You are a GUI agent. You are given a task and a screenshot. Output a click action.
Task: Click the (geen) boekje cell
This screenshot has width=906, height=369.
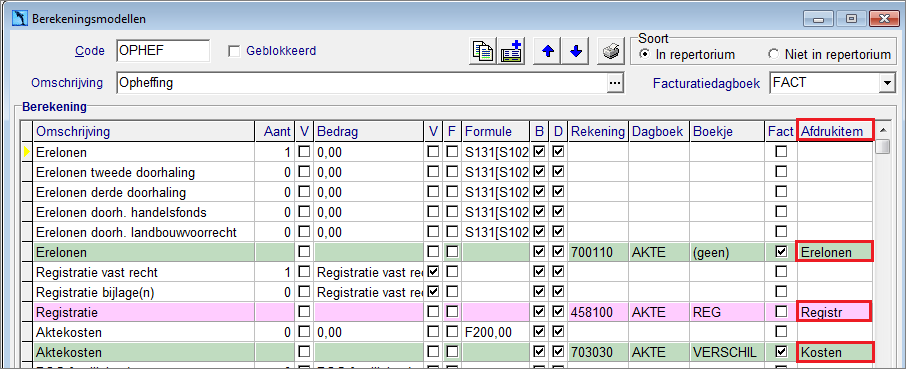click(x=728, y=252)
